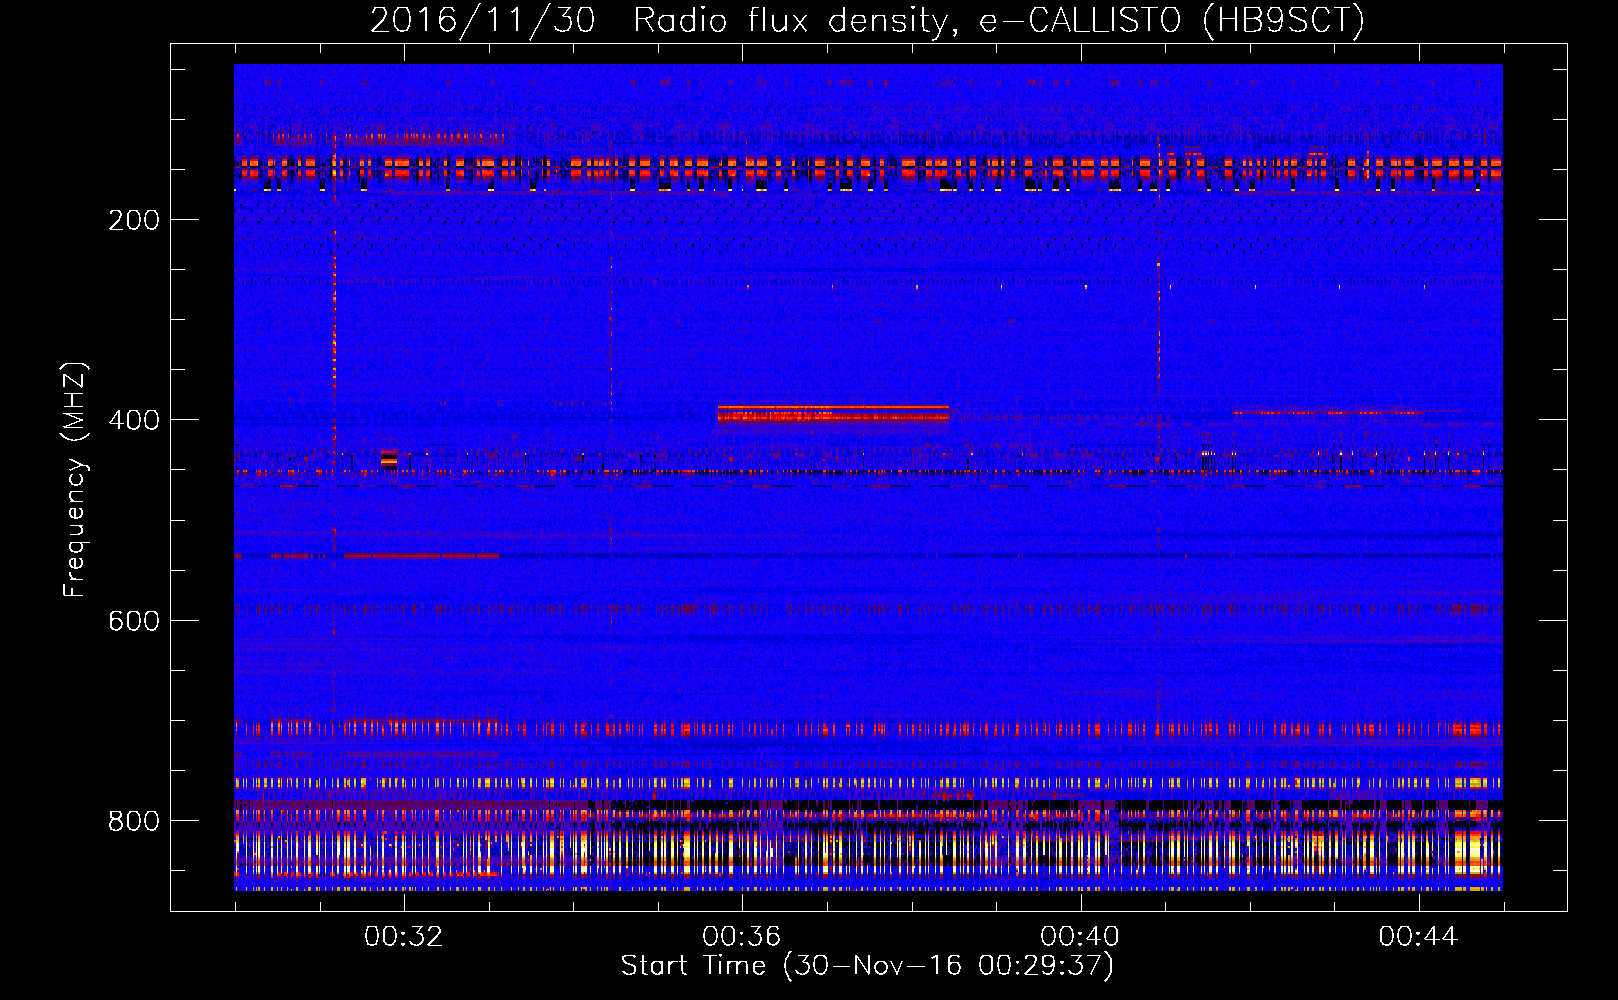Click the 400 frequency tick label

pyautogui.click(x=134, y=420)
